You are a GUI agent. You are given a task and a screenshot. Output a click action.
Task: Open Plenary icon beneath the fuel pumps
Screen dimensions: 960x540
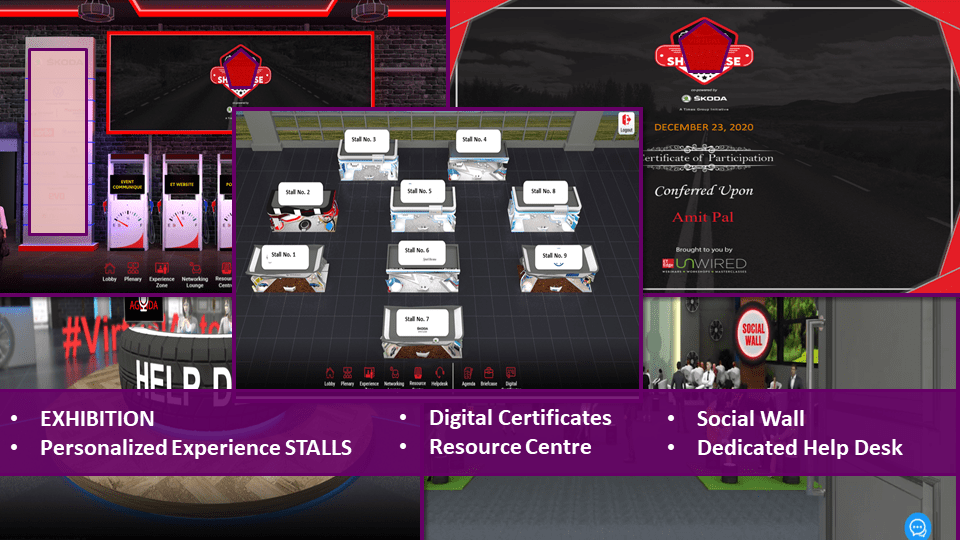click(135, 271)
